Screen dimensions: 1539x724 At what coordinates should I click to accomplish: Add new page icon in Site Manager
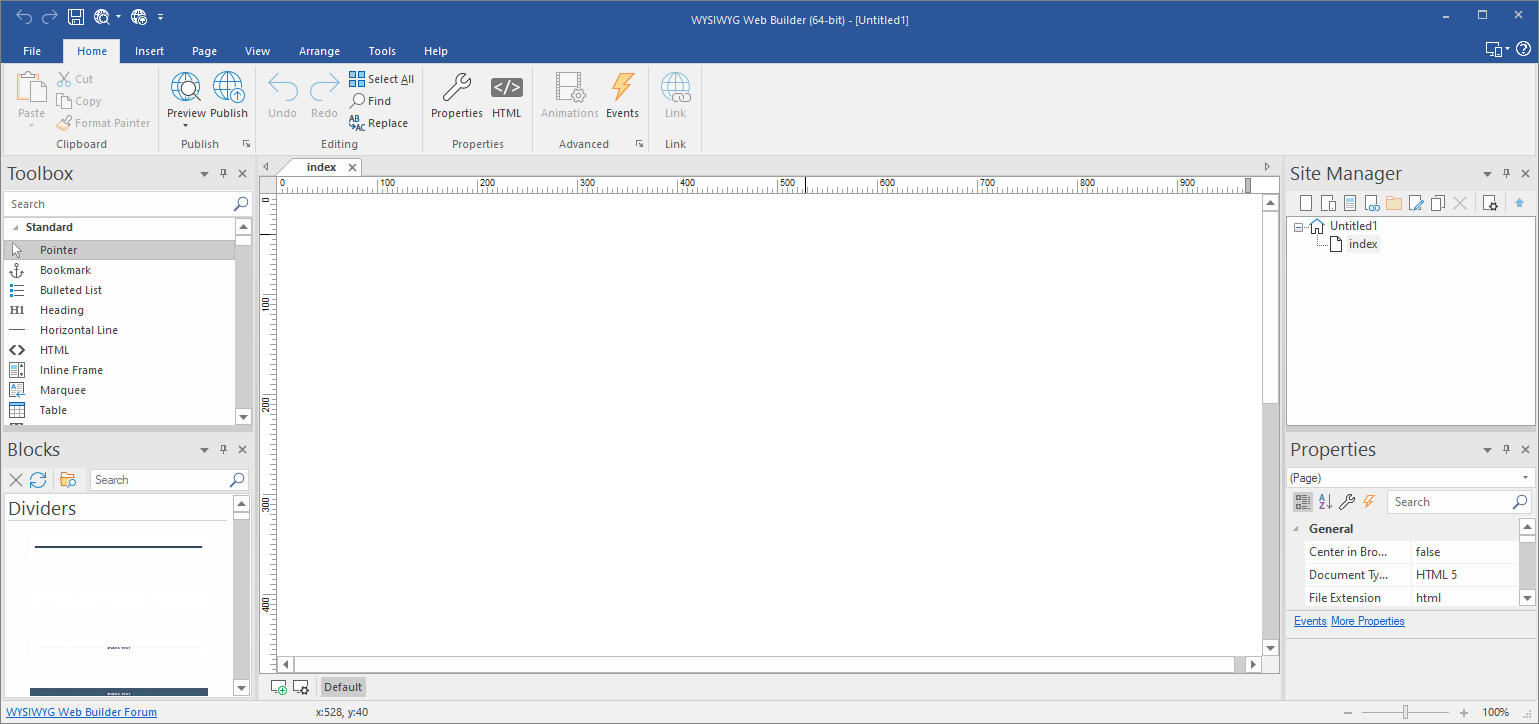point(1306,204)
